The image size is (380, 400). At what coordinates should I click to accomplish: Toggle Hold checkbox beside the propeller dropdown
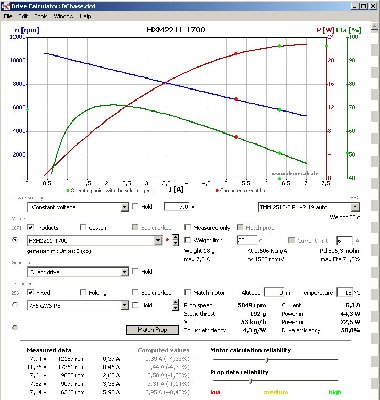pos(135,305)
